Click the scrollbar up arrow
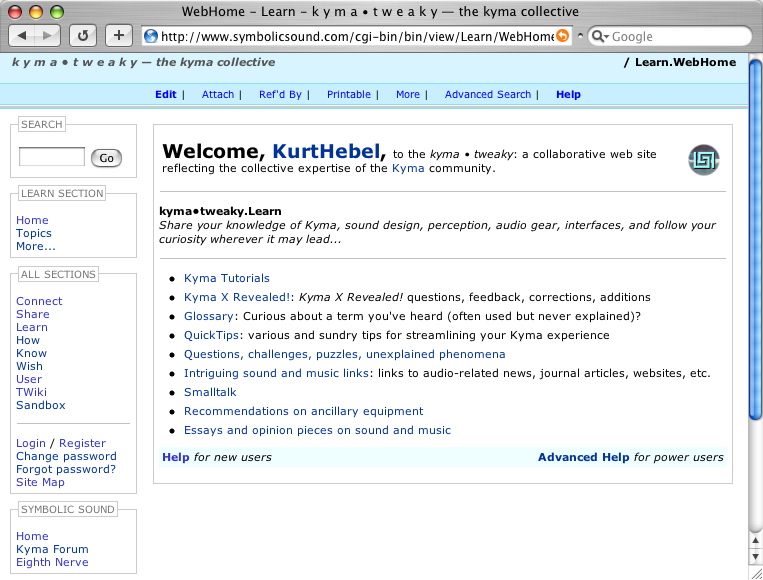Viewport: 763px width, 580px height. point(755,540)
